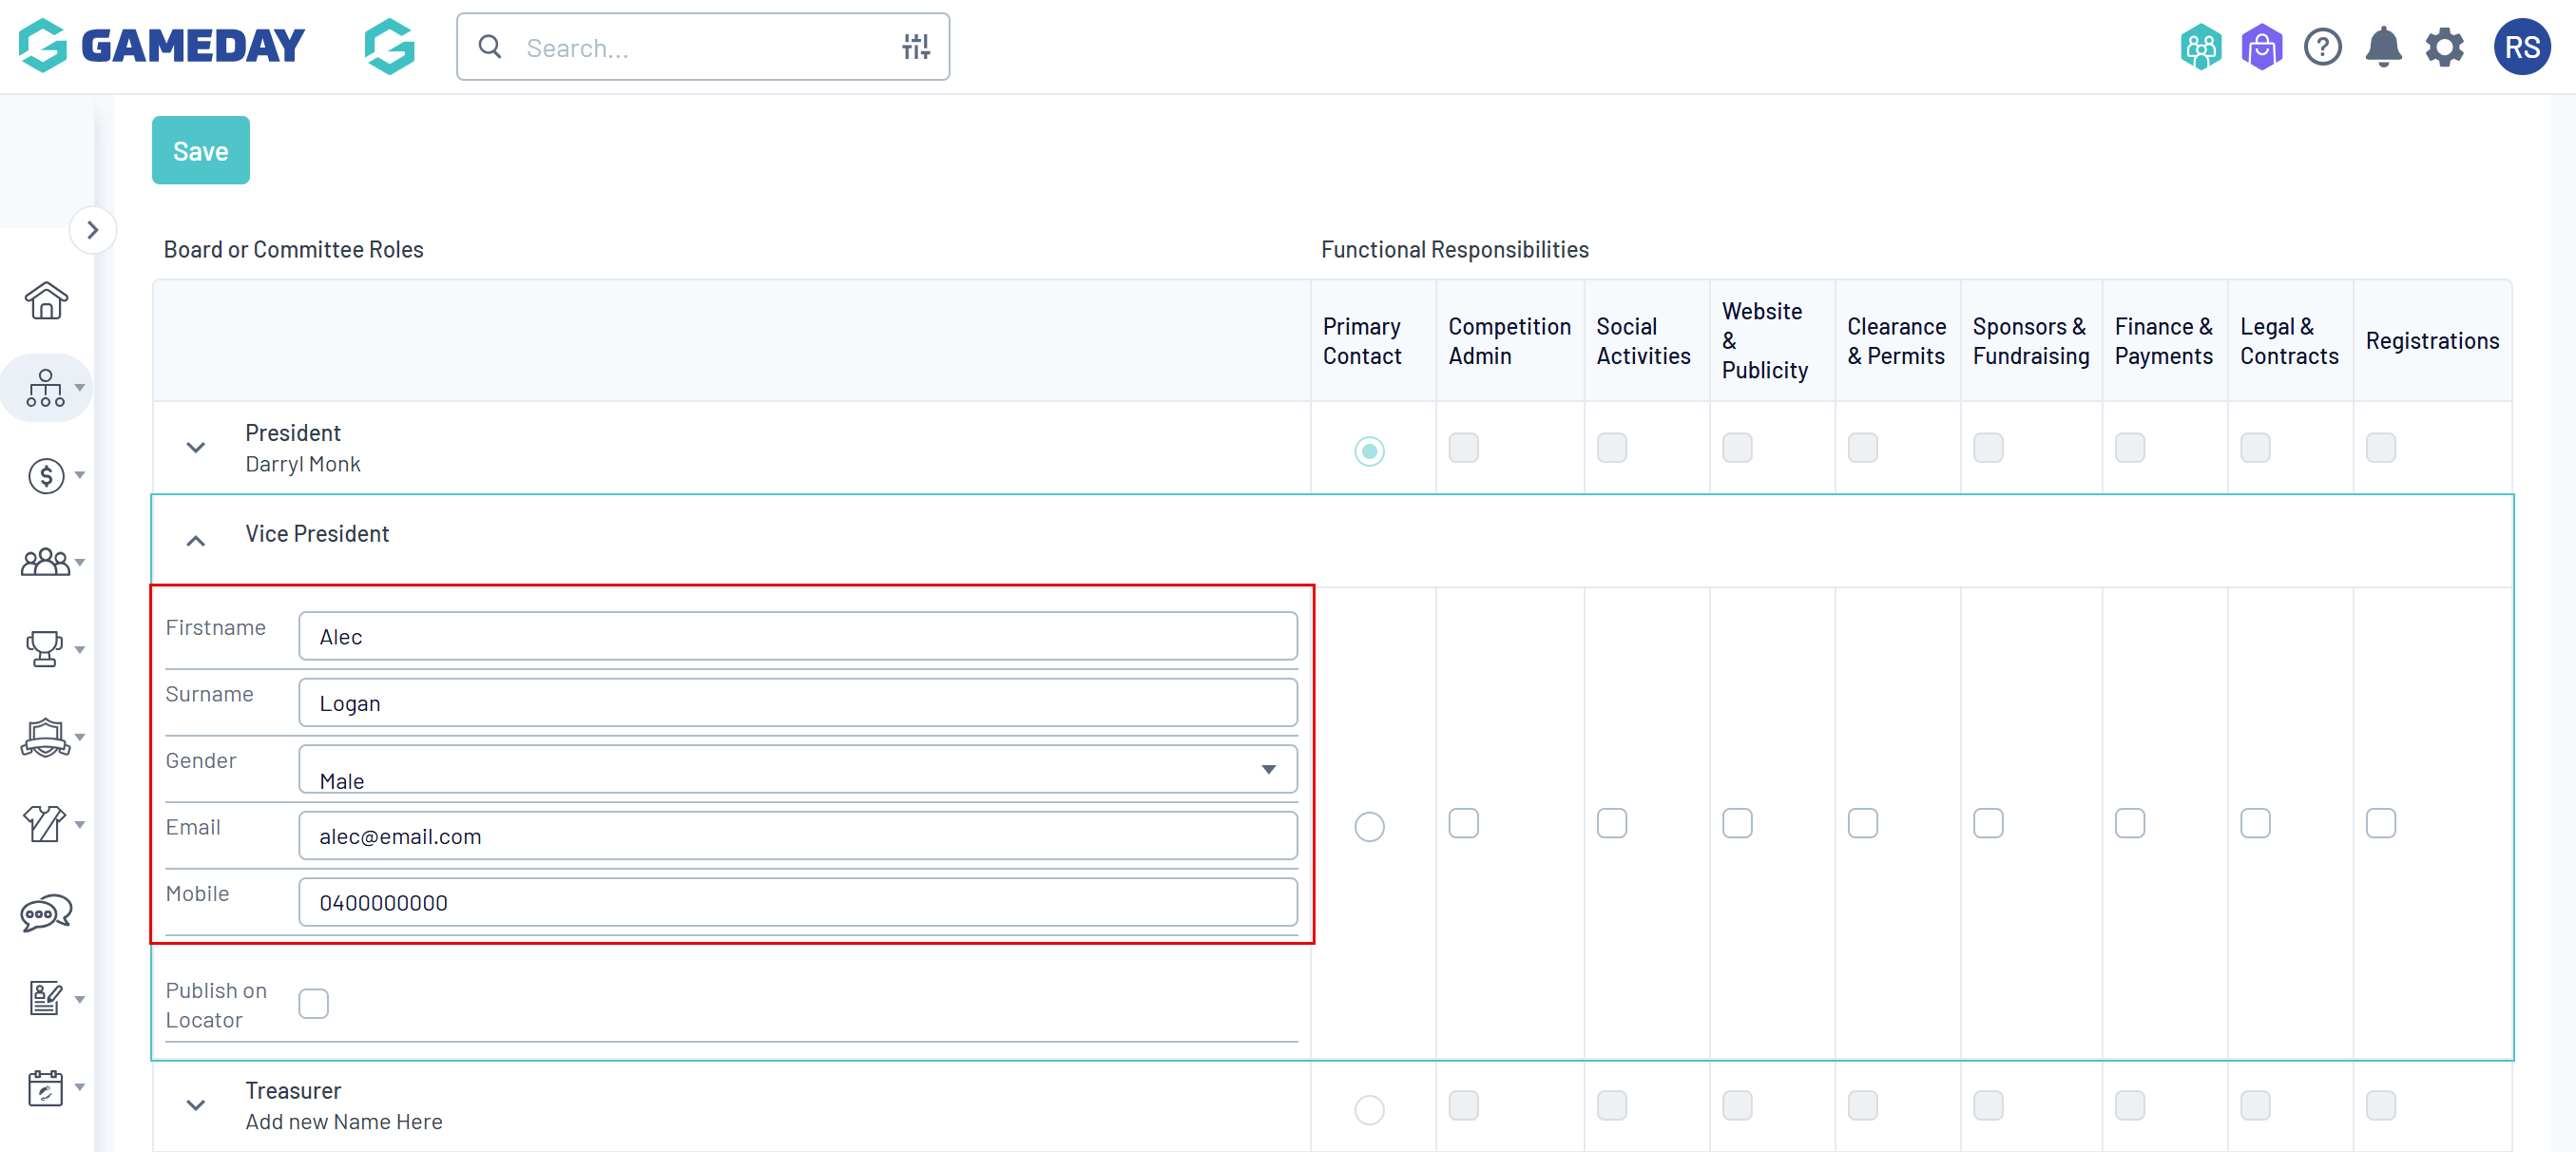Open the members group sidebar icon
The height and width of the screenshot is (1152, 2576).
point(46,562)
